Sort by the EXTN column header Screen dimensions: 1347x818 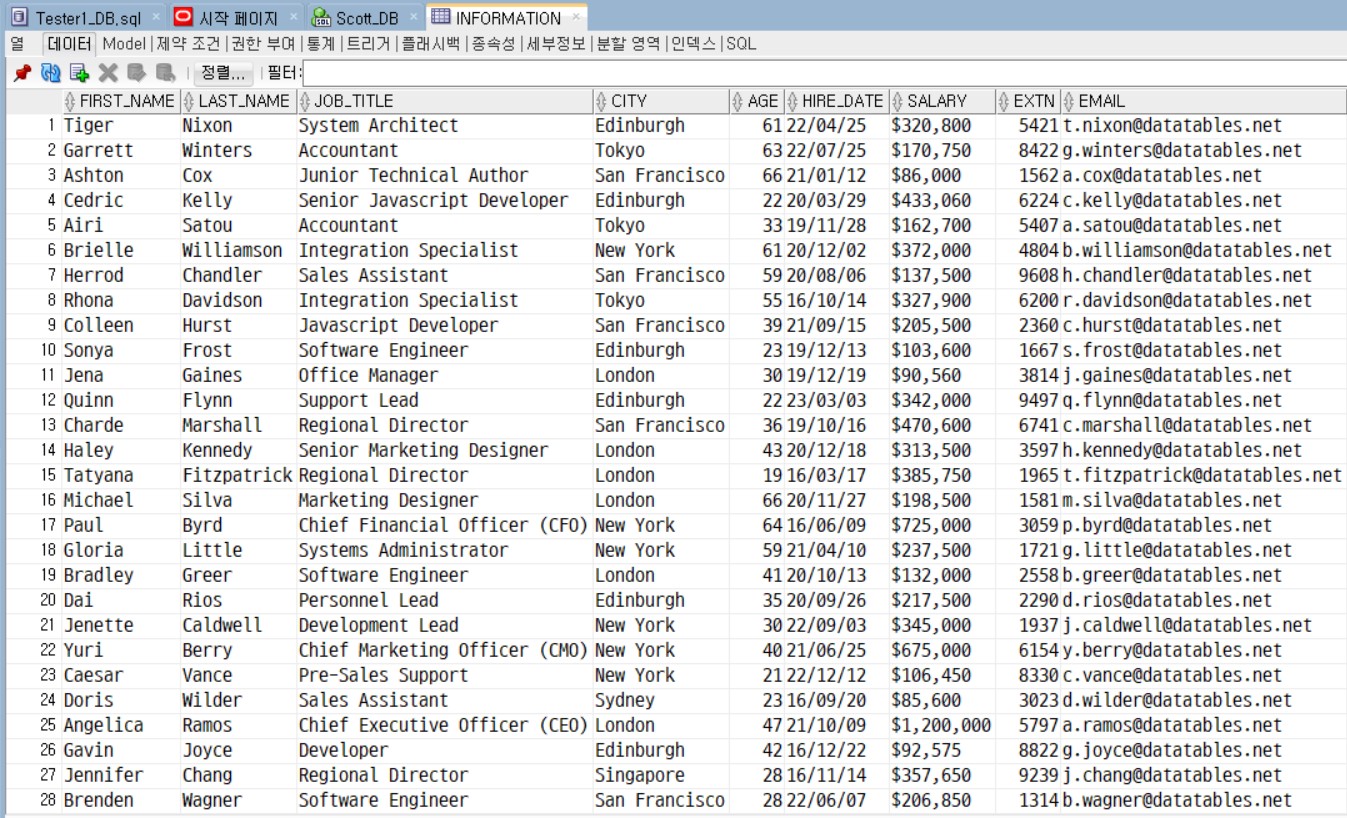click(x=1028, y=101)
